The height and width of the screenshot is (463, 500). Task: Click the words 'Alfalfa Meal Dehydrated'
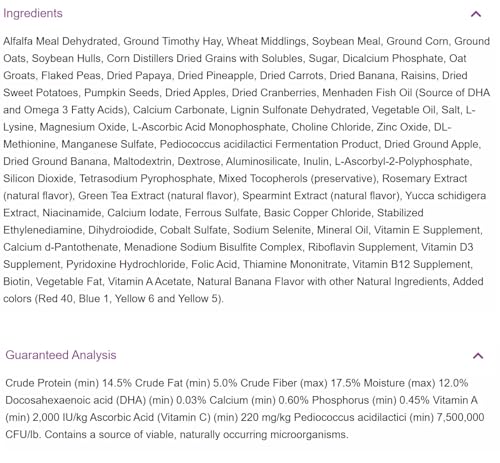(60, 41)
